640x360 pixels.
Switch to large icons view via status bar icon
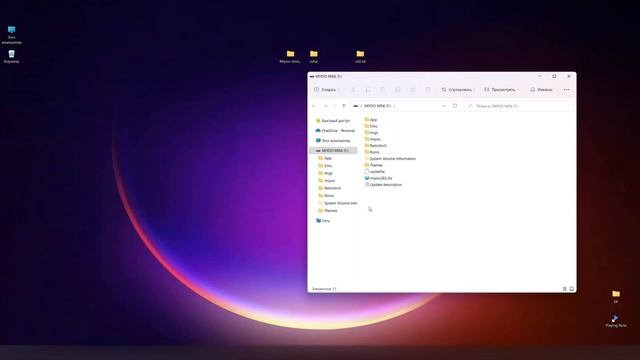pos(571,289)
